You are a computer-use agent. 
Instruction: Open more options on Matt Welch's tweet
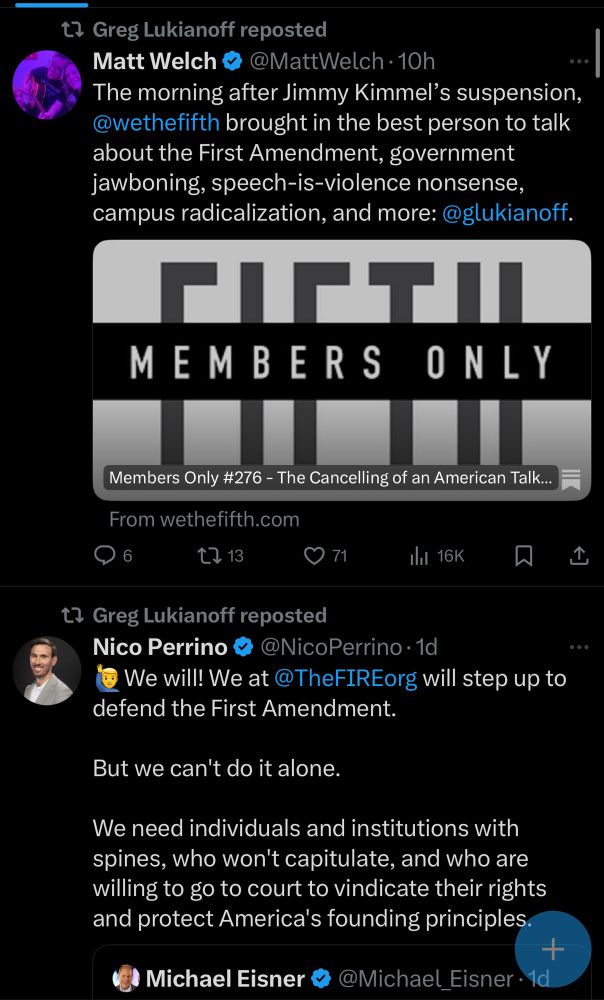578,60
